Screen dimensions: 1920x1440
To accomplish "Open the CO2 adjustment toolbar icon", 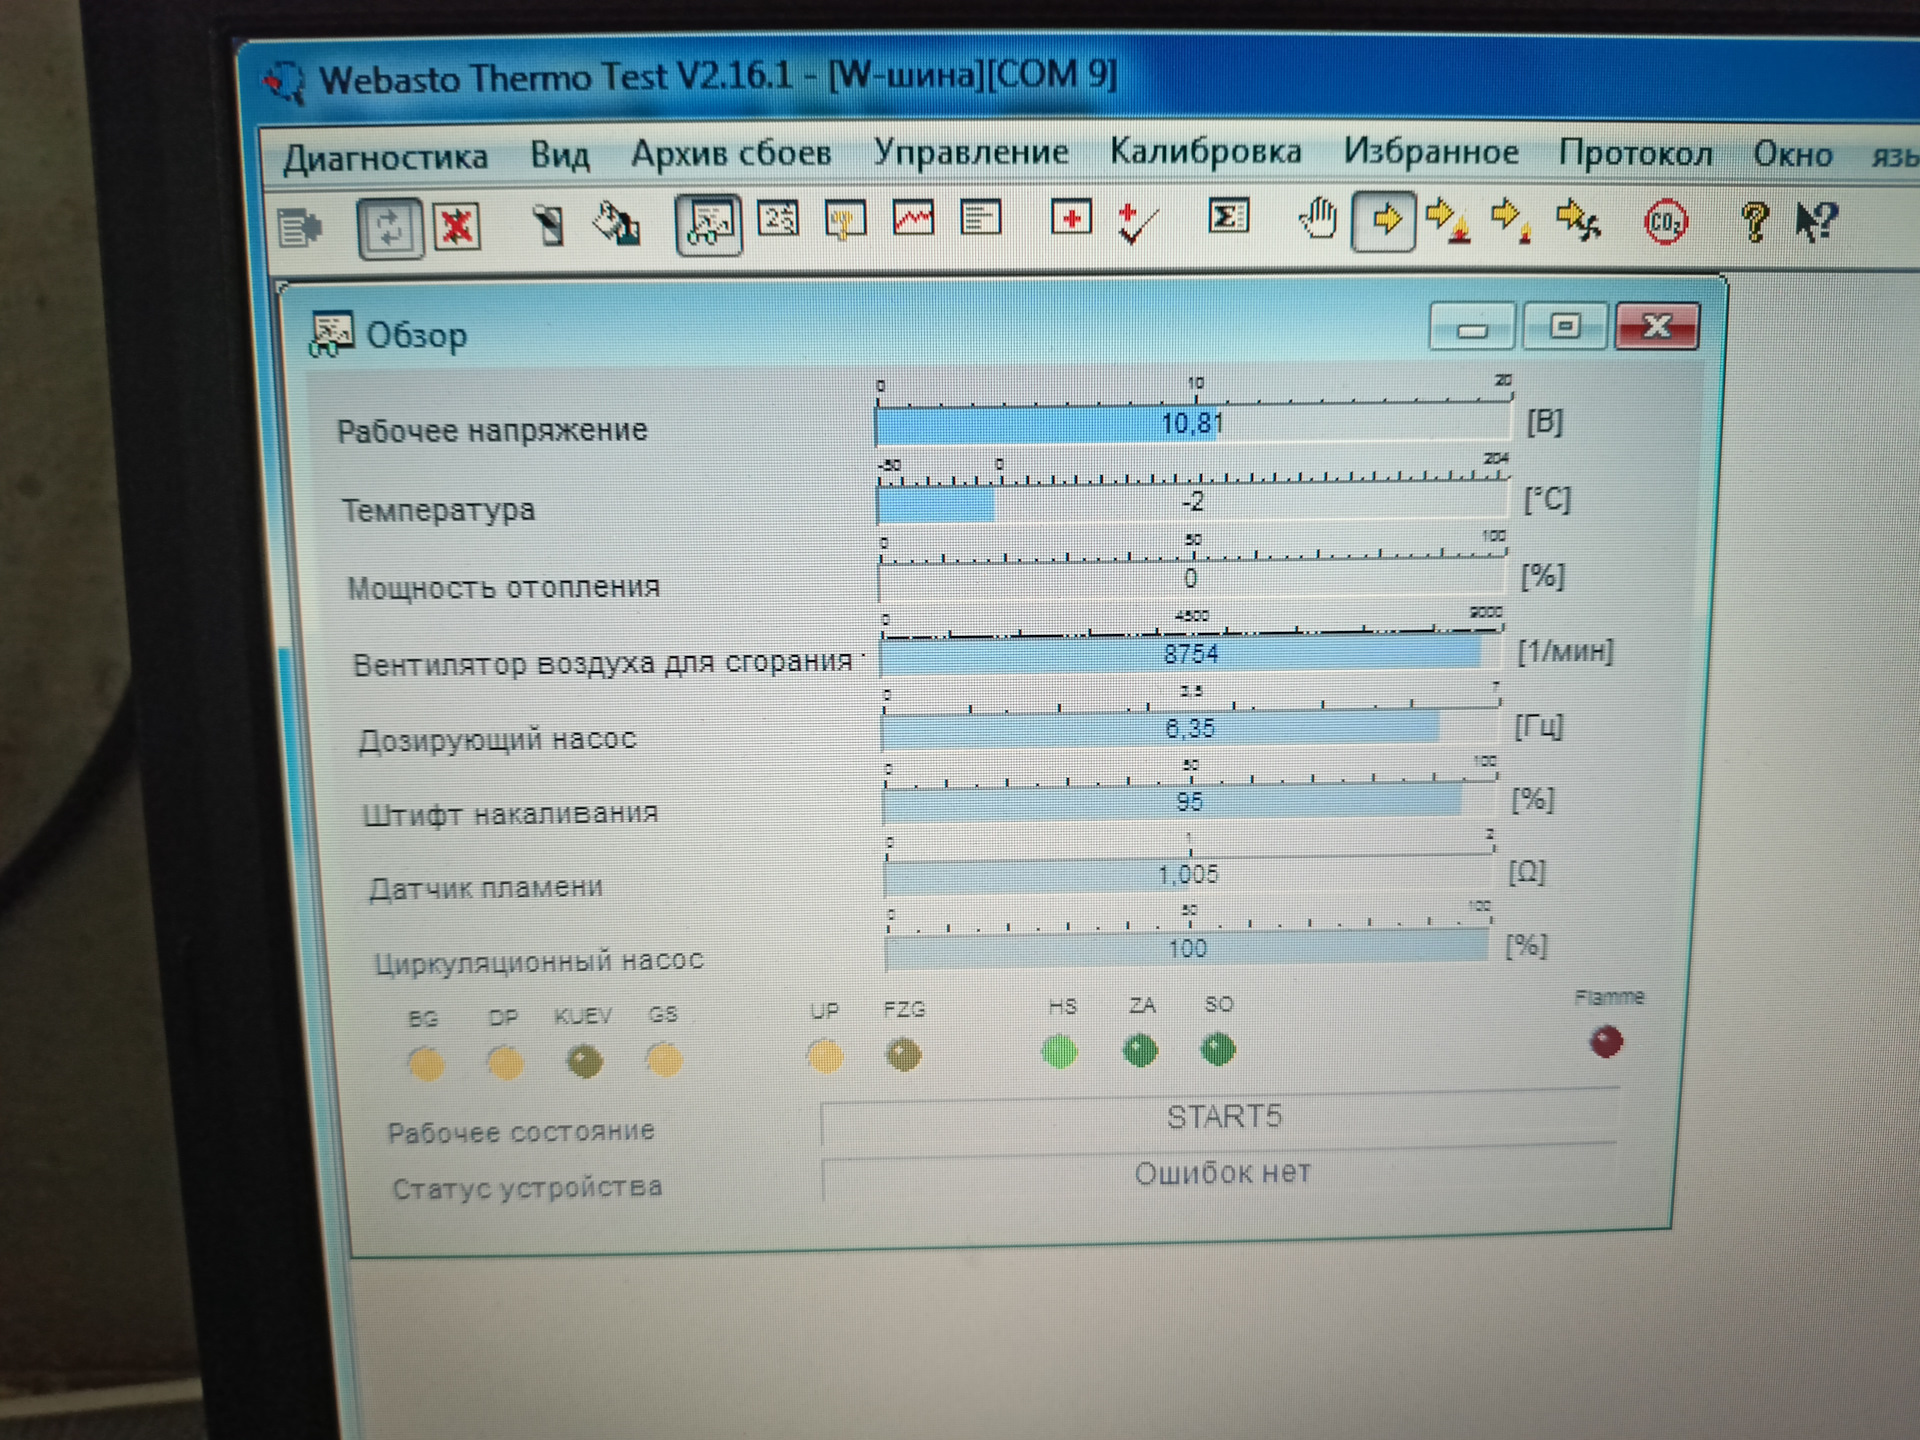I will click(1666, 222).
